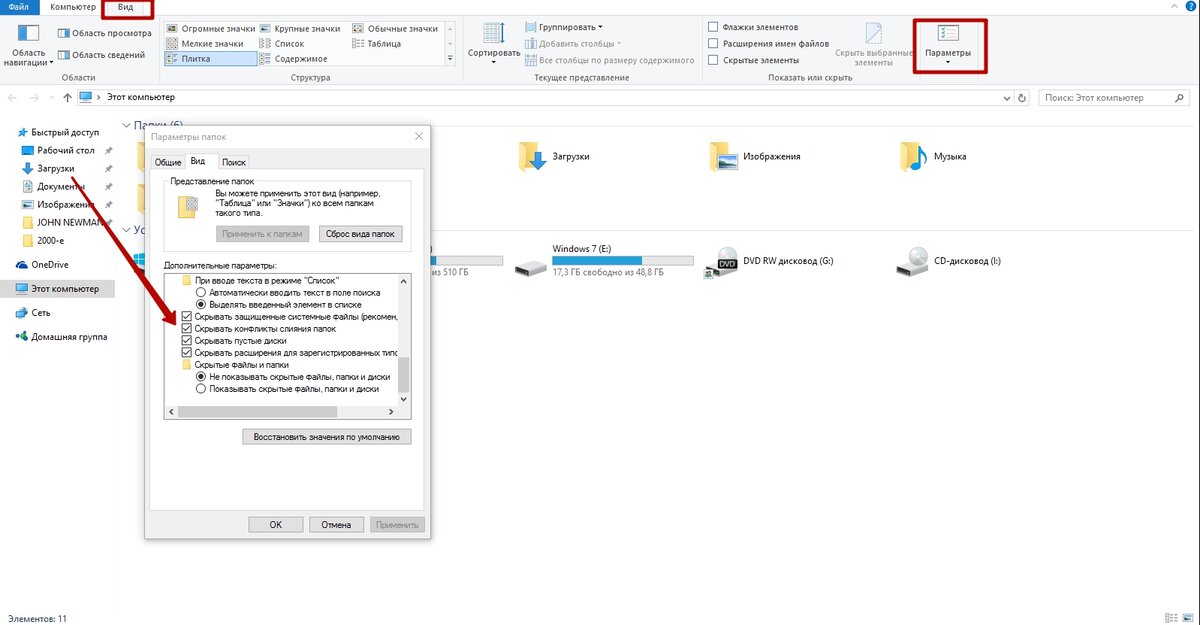Toggle Область сведений in the ribbon
Screen dimensions: 1200x625
(102, 55)
